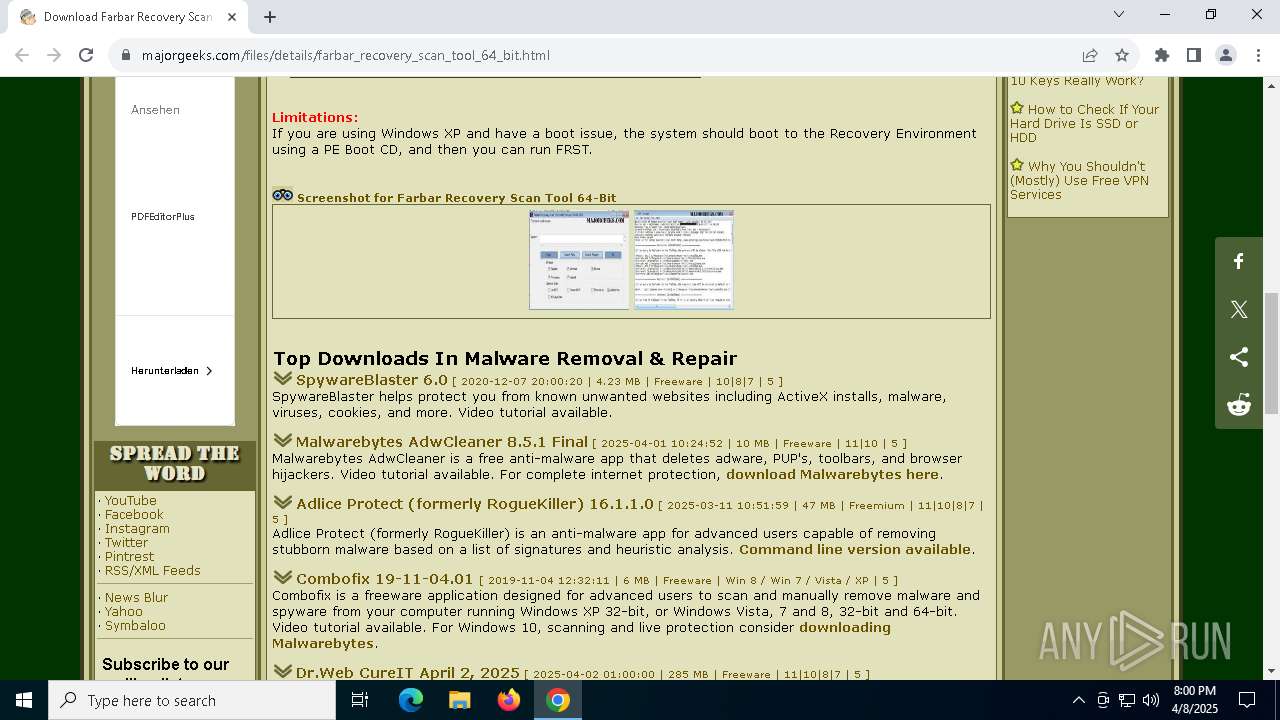Open the YouTube link under Spread the Word
The width and height of the screenshot is (1280, 720).
click(x=131, y=500)
